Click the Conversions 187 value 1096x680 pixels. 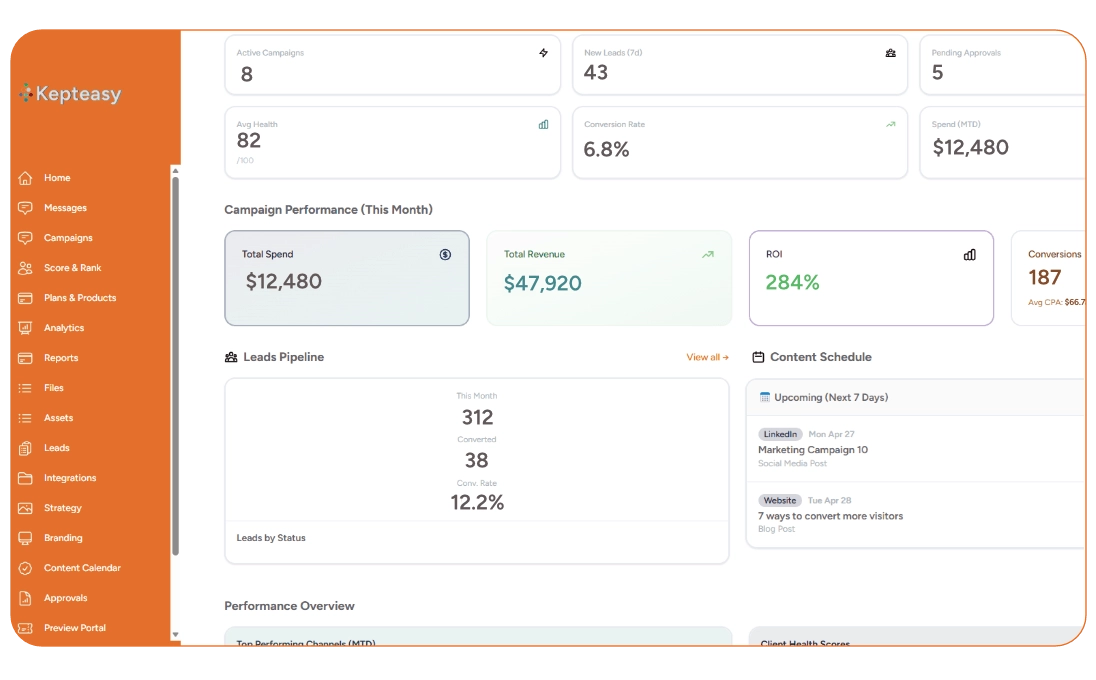1044,278
